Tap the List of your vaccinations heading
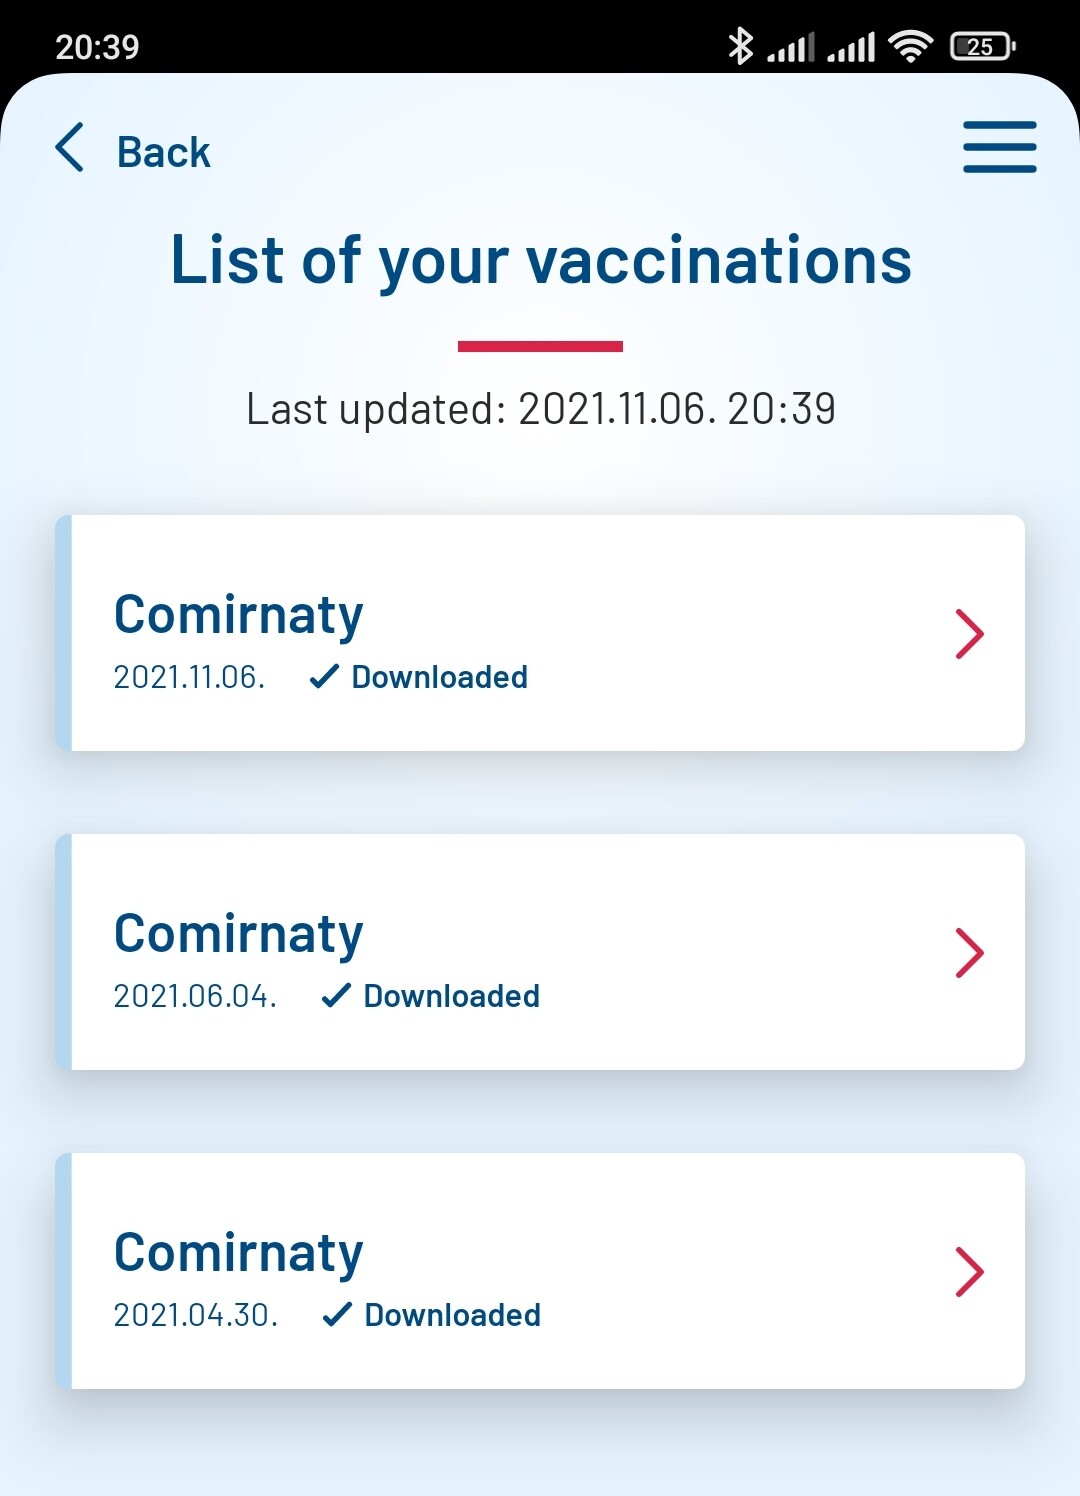1080x1496 pixels. 541,260
